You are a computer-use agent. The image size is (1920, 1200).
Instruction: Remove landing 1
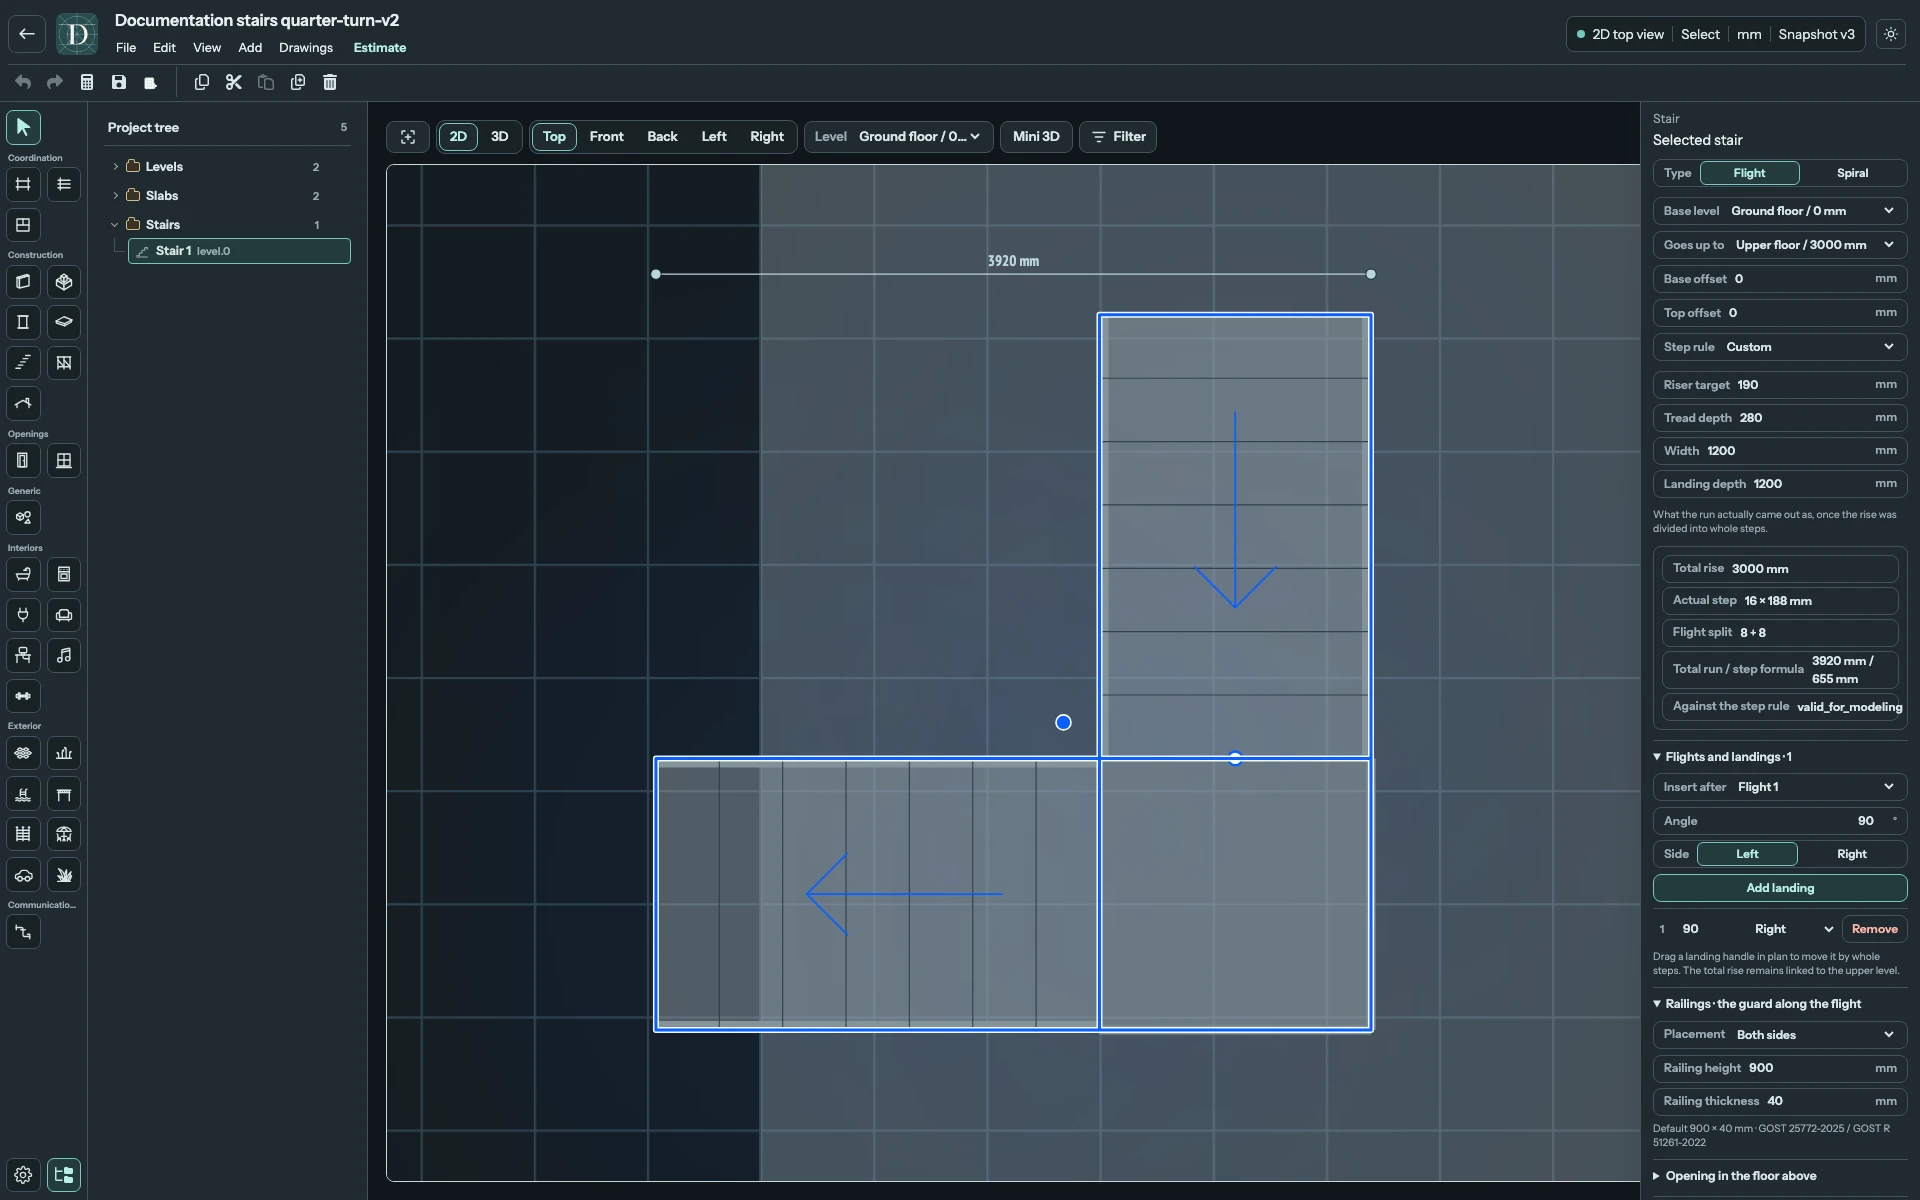tap(1874, 929)
